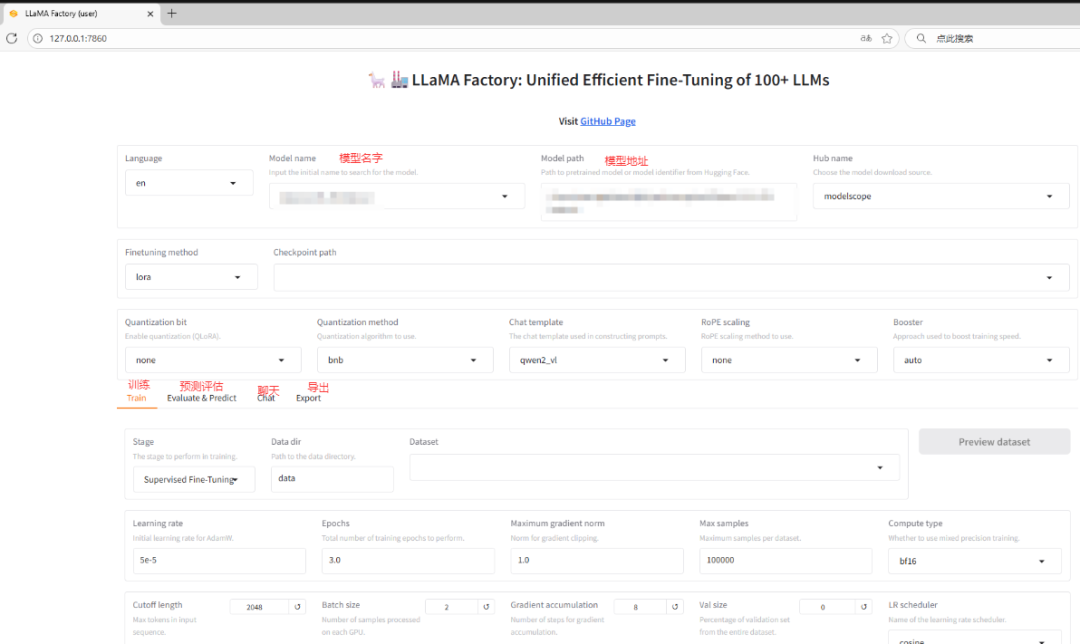This screenshot has height=644, width=1080.
Task: Open the Language dropdown
Action: [x=189, y=183]
